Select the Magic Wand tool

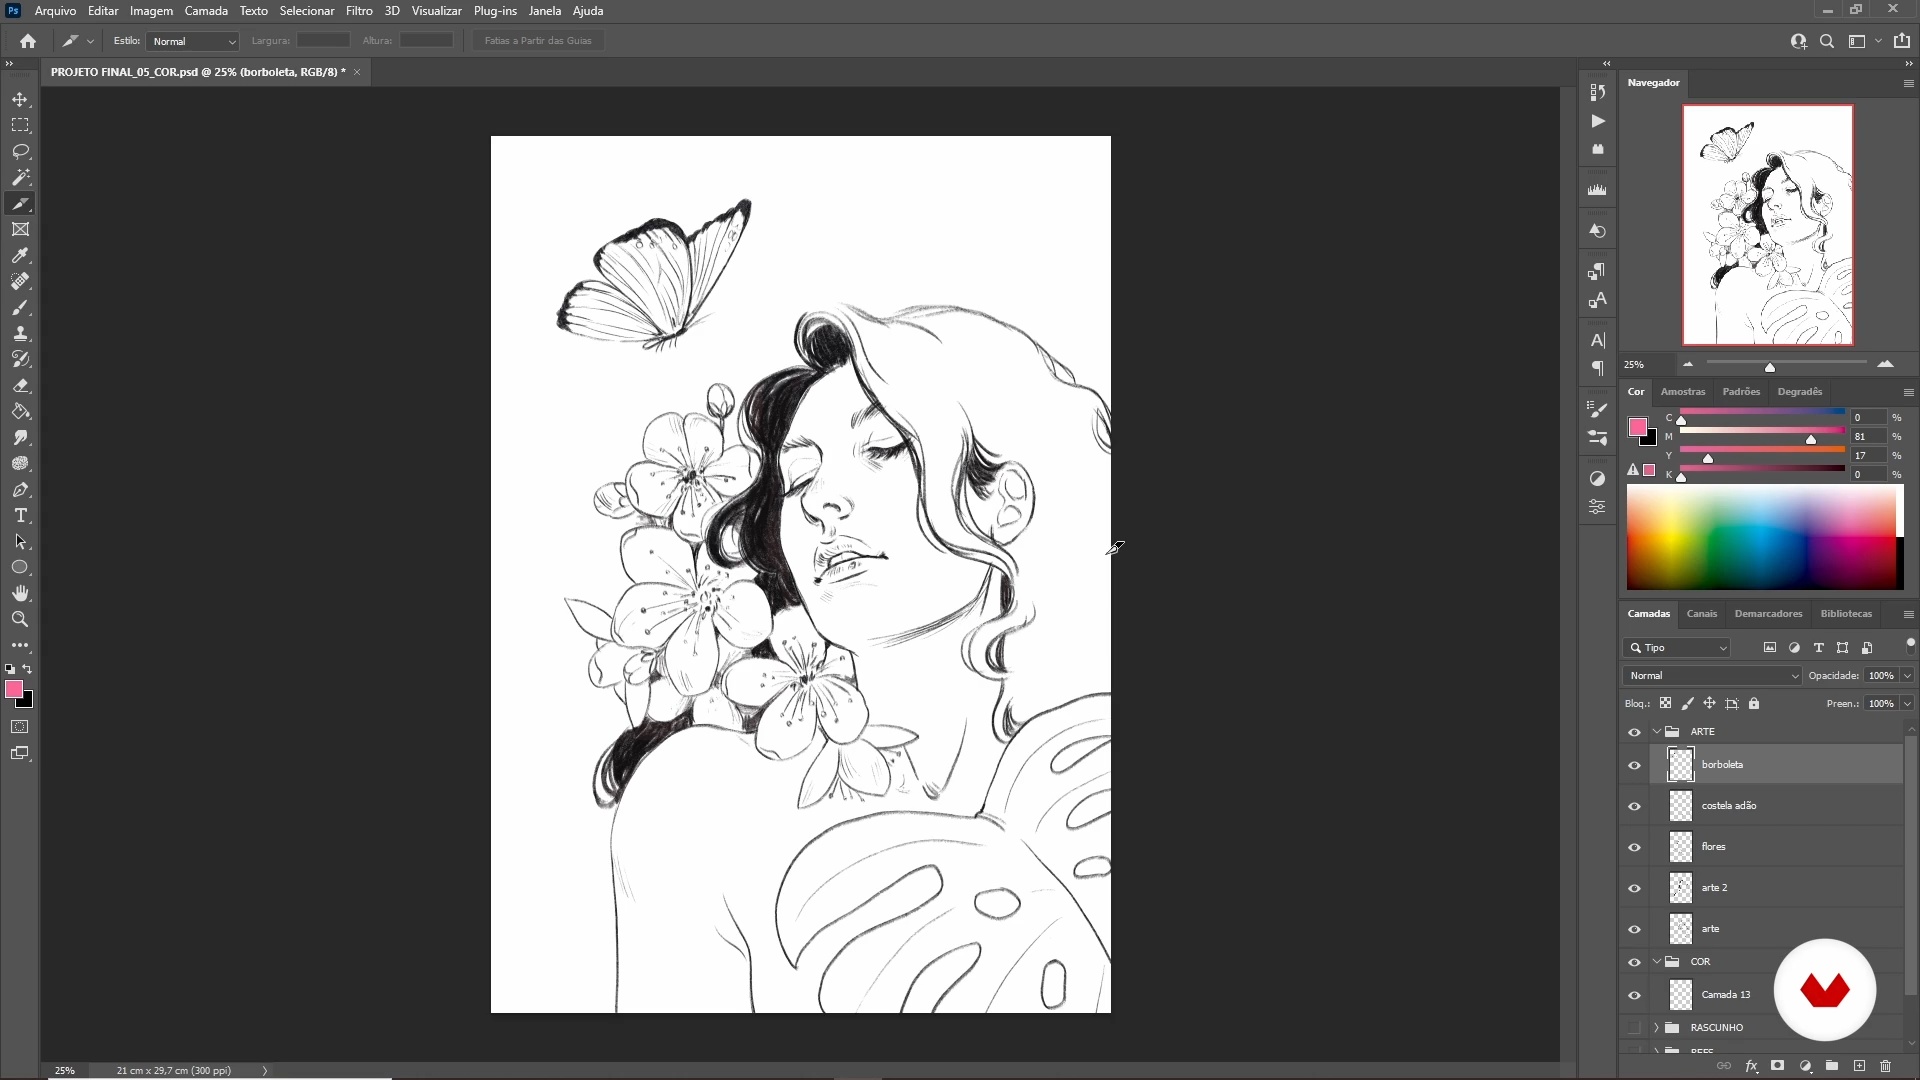tap(20, 178)
